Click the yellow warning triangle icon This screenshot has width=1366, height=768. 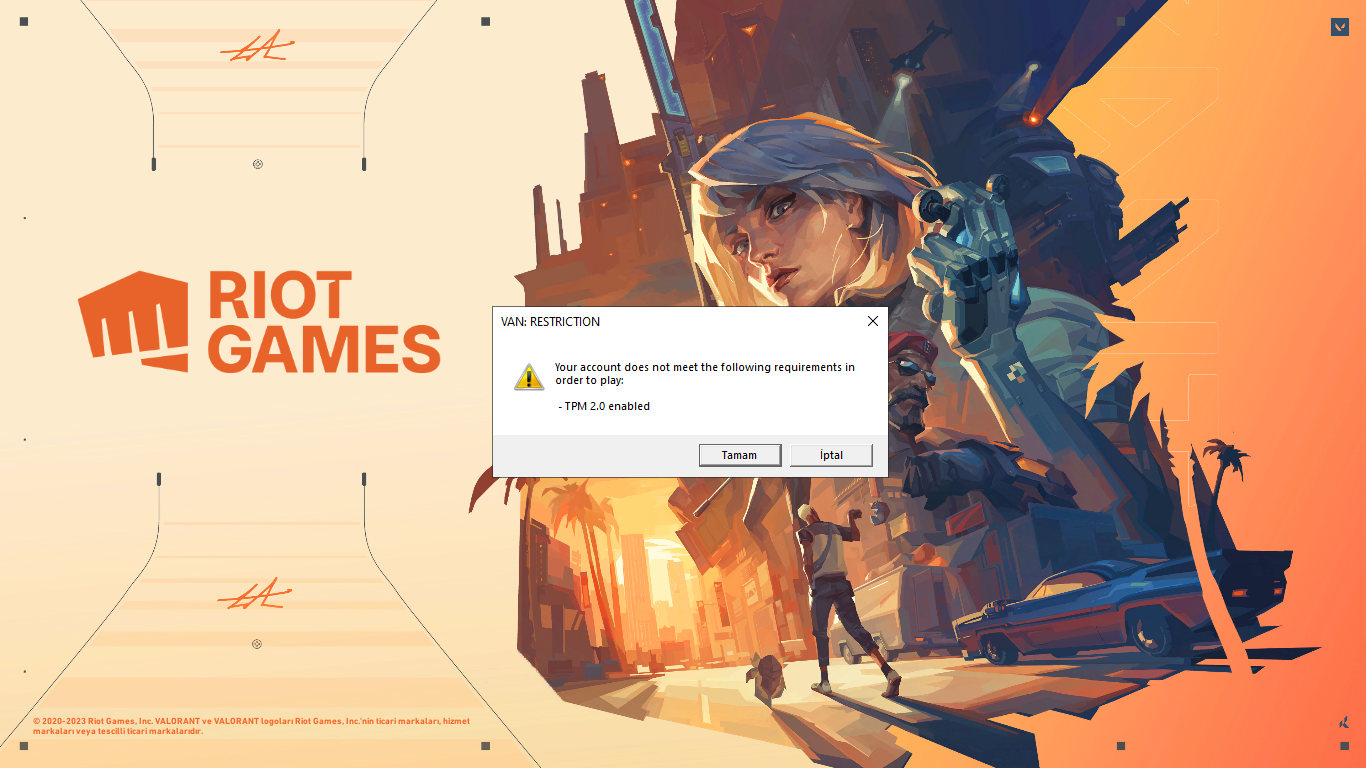click(x=529, y=377)
